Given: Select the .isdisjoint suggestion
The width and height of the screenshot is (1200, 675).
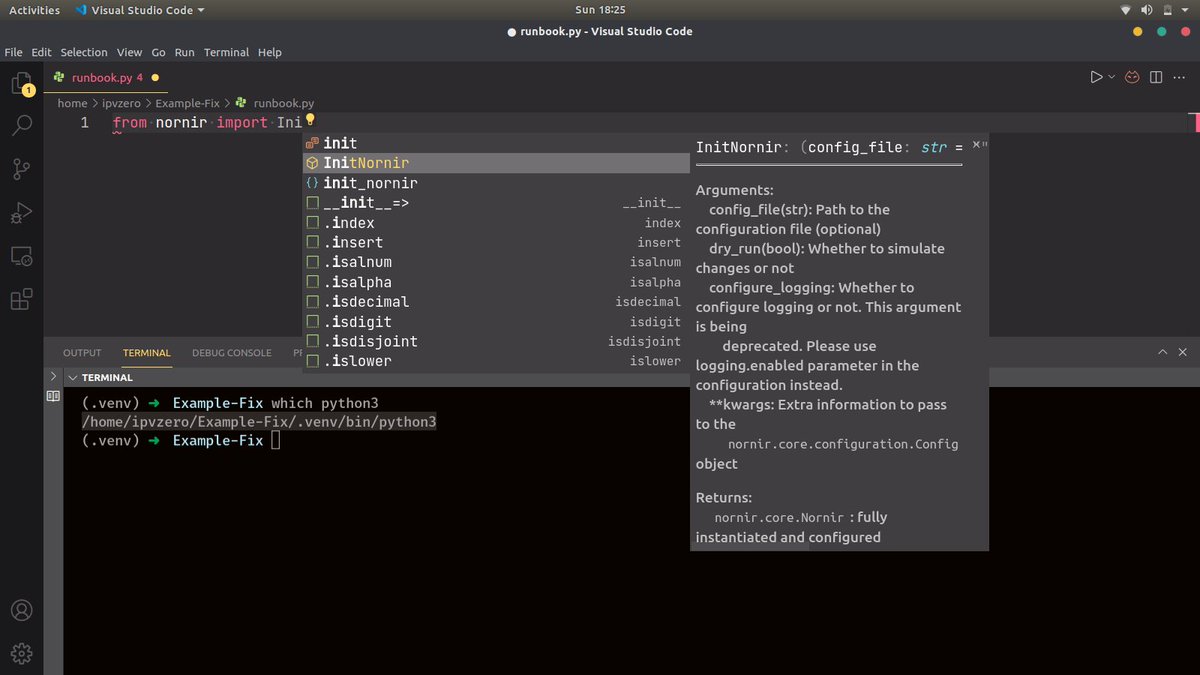Looking at the screenshot, I should pos(496,341).
